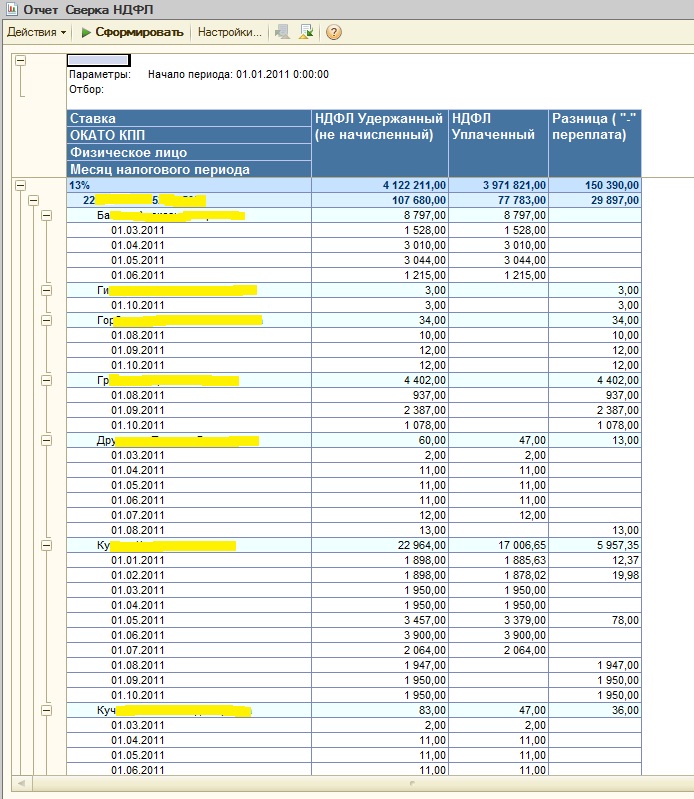Select the ОКАТО КПП header cell
Image resolution: width=694 pixels, height=799 pixels.
pyautogui.click(x=189, y=135)
